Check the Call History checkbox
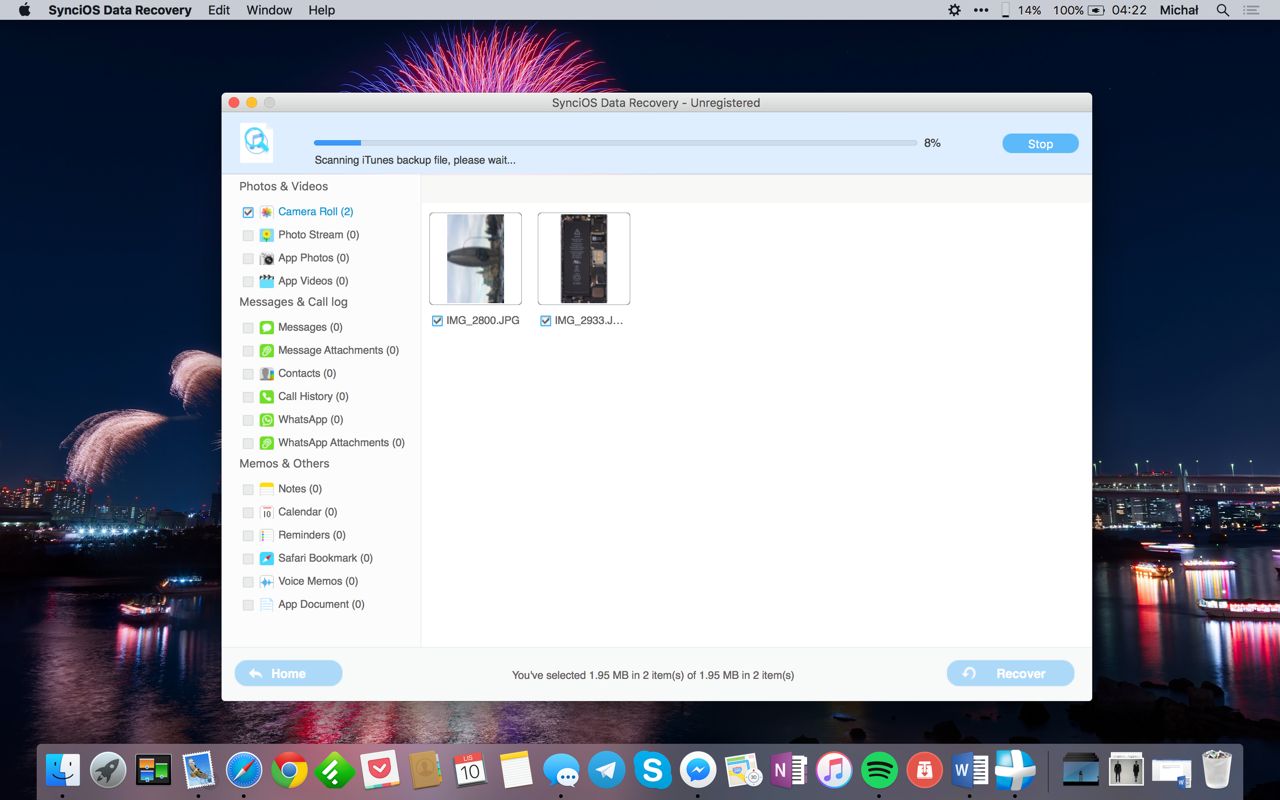 248,396
